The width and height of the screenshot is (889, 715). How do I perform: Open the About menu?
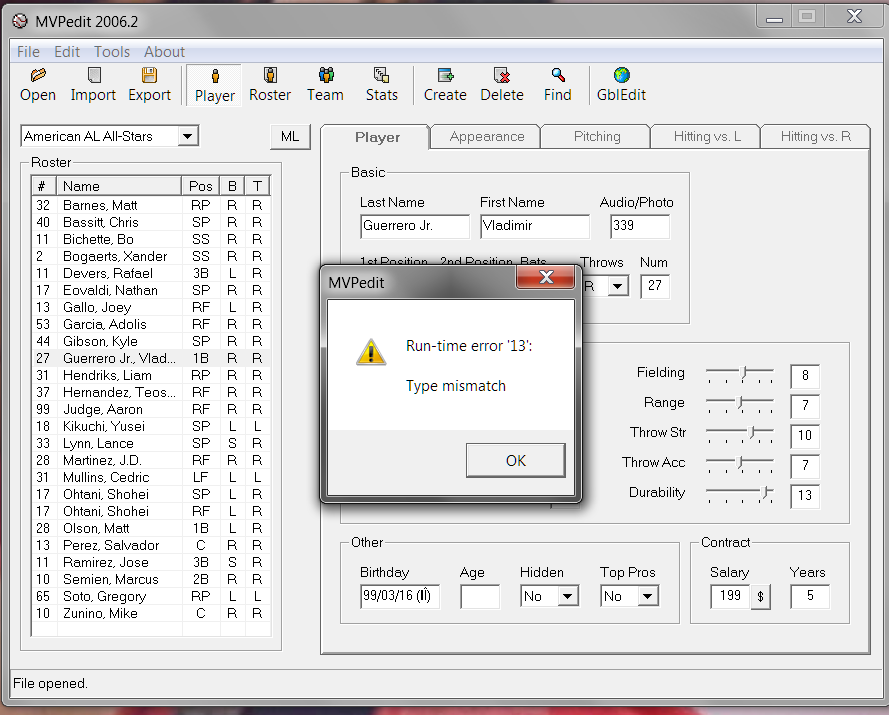coord(164,52)
